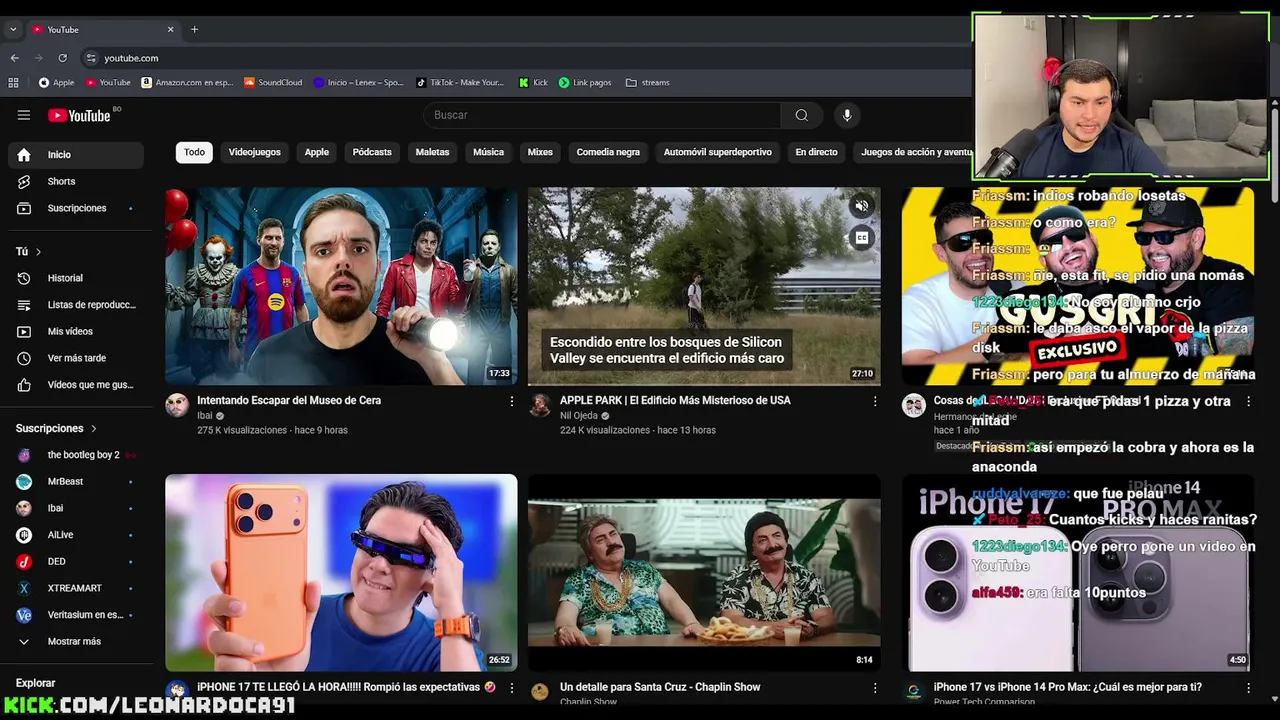Image resolution: width=1280 pixels, height=720 pixels.
Task: Open iPhone 17 orange phone thumbnail
Action: pyautogui.click(x=341, y=573)
